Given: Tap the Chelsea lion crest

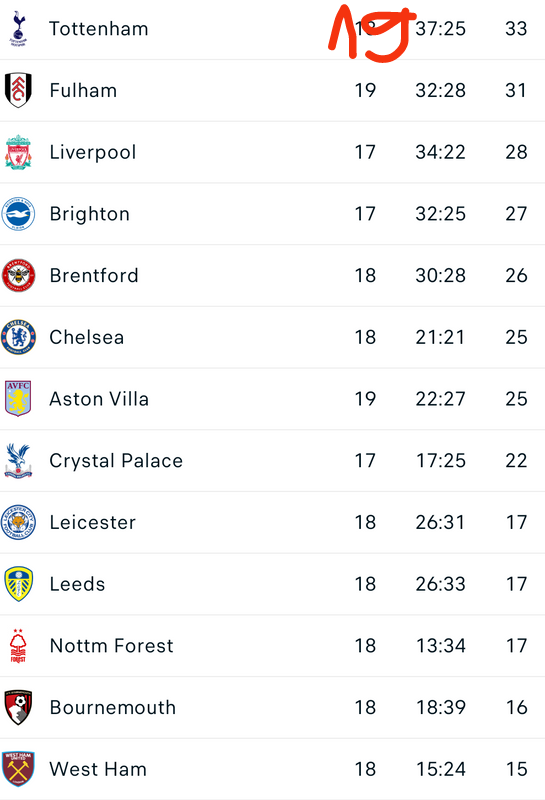Looking at the screenshot, I should 18,337.
